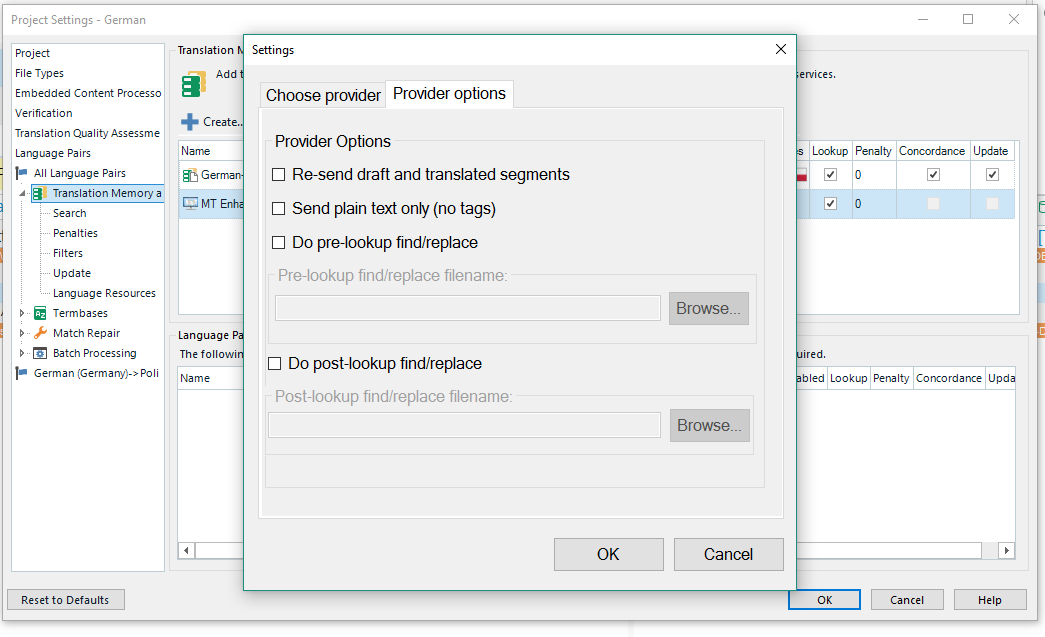This screenshot has height=637, width=1045.
Task: Enable Re-send draft and translated segments
Action: [x=279, y=175]
